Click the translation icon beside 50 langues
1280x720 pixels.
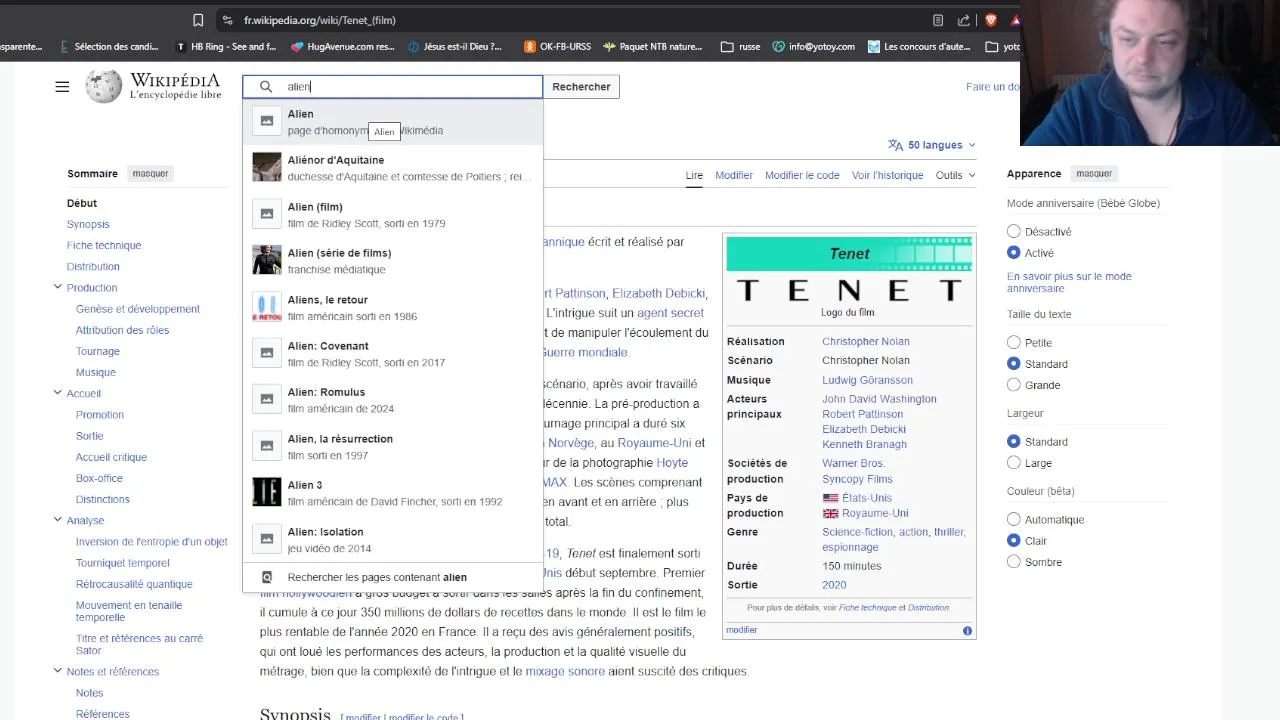(895, 145)
